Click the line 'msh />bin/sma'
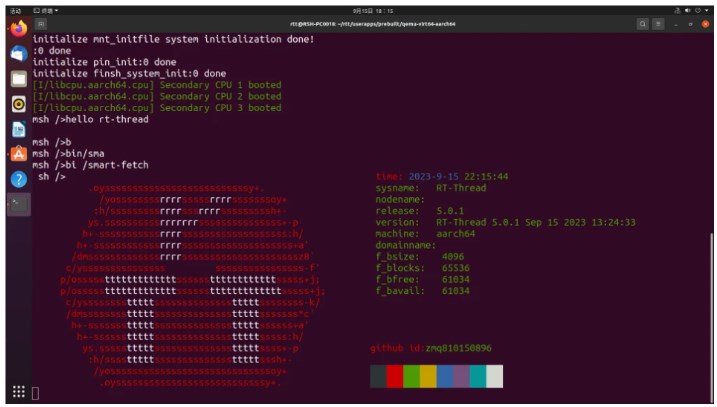This screenshot has height=407, width=717. (69, 154)
